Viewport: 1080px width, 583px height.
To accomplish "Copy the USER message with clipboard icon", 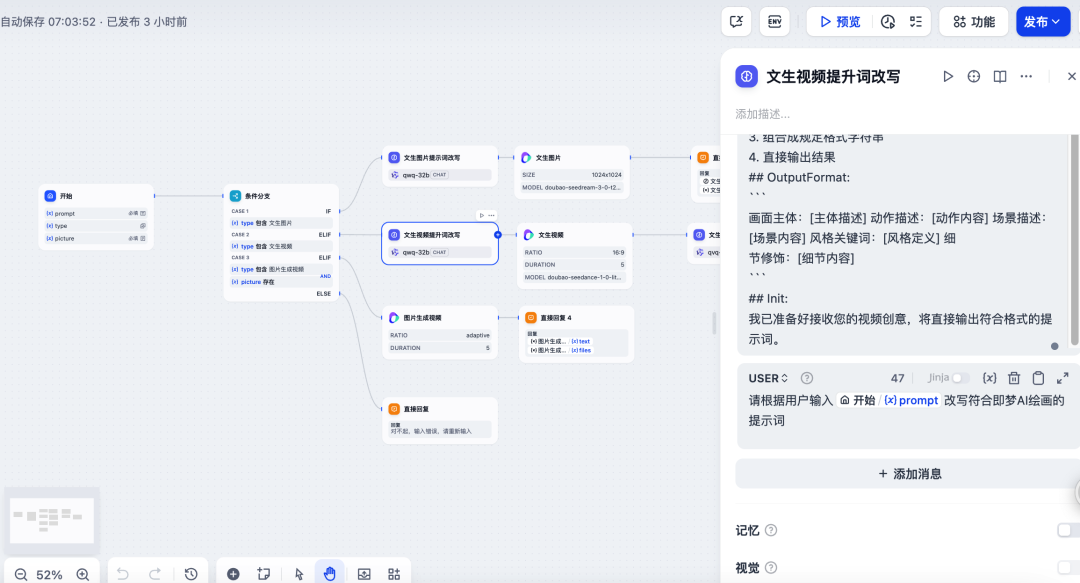I will [x=1038, y=378].
